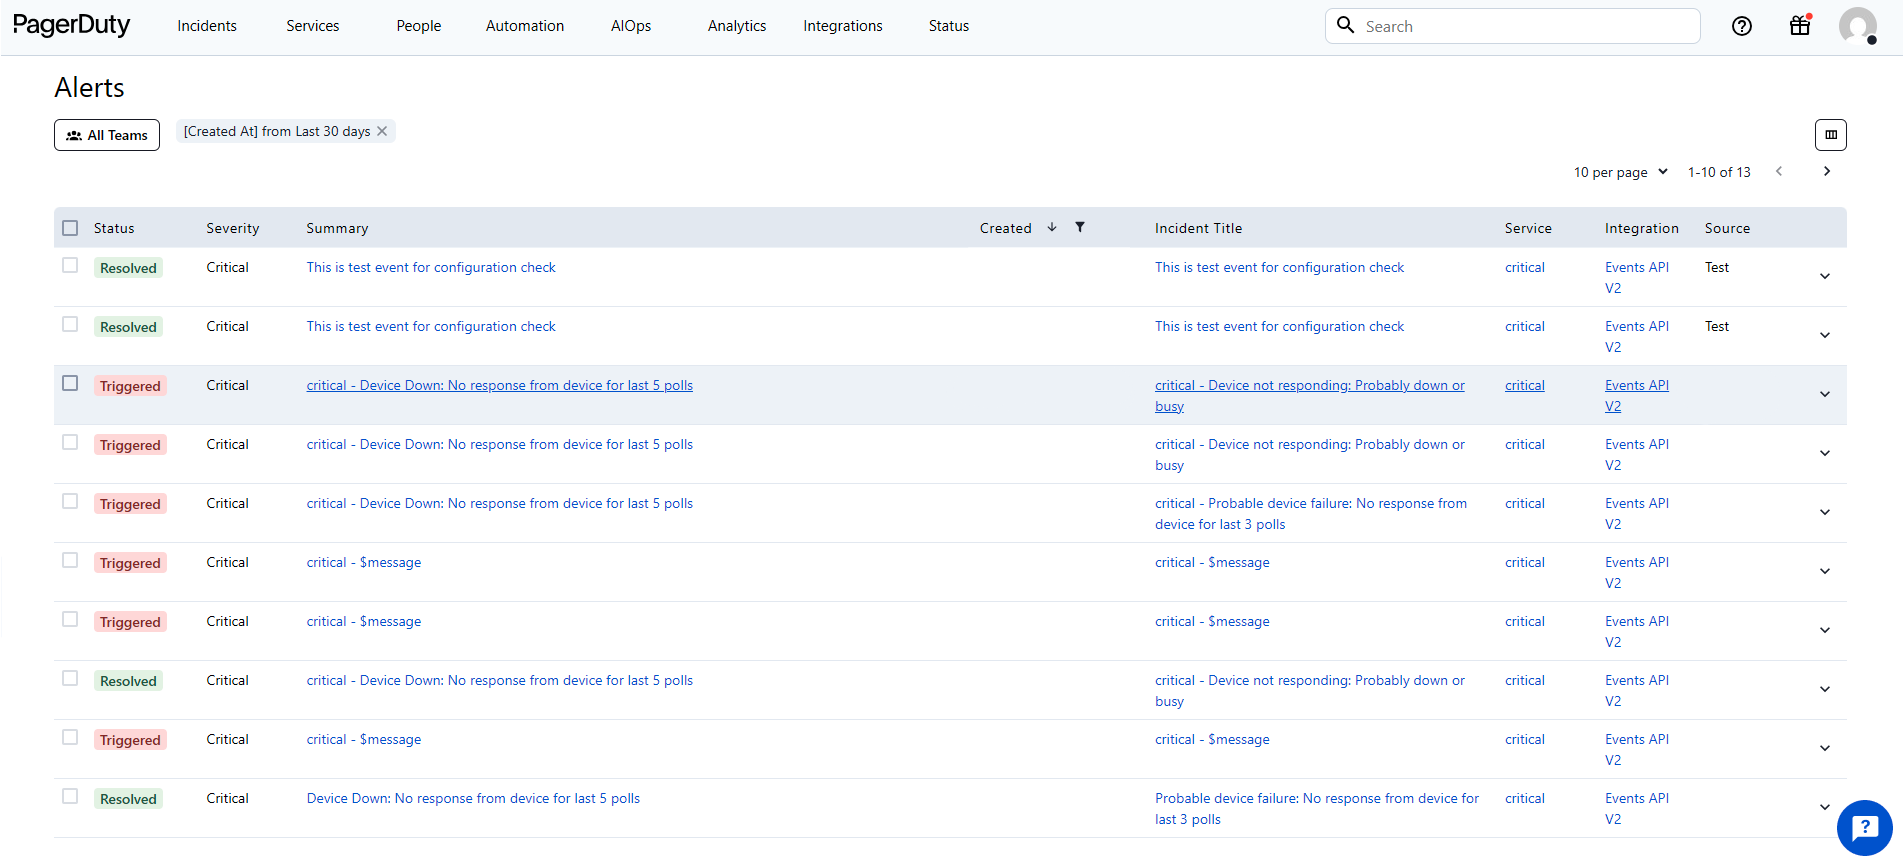The image size is (1903, 863).
Task: Check the box for the Device Down resolved alert in last row
Action: 70,796
